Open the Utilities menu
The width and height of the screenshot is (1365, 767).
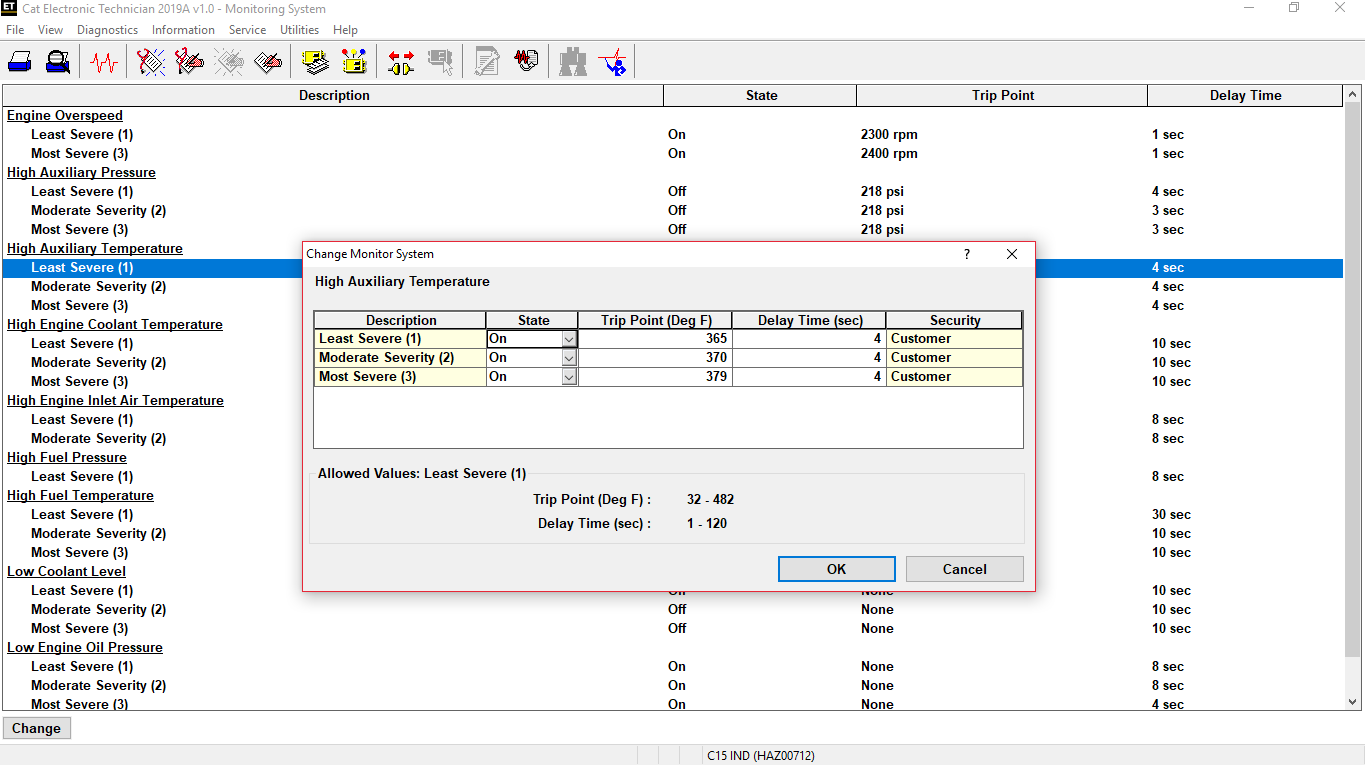(299, 29)
